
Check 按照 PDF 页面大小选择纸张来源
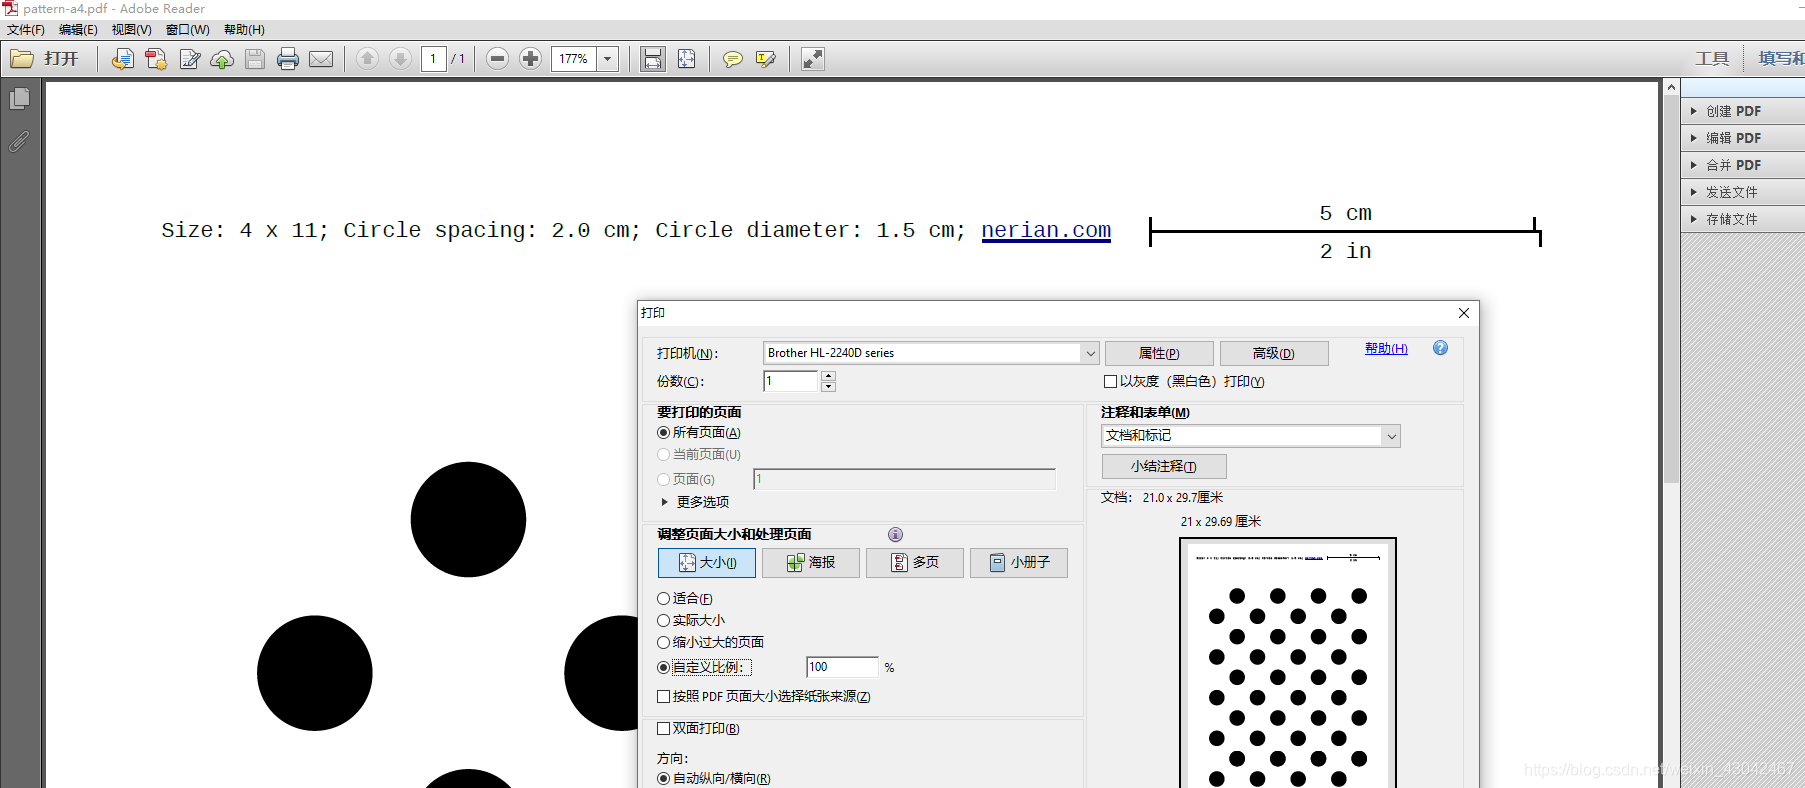click(x=663, y=697)
